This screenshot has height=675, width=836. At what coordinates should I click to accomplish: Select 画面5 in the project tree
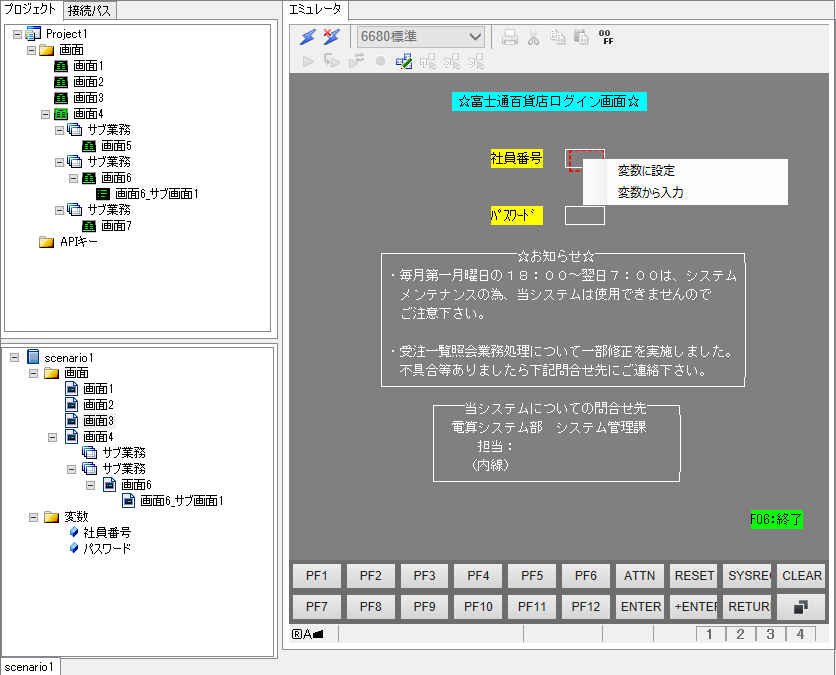(x=116, y=146)
